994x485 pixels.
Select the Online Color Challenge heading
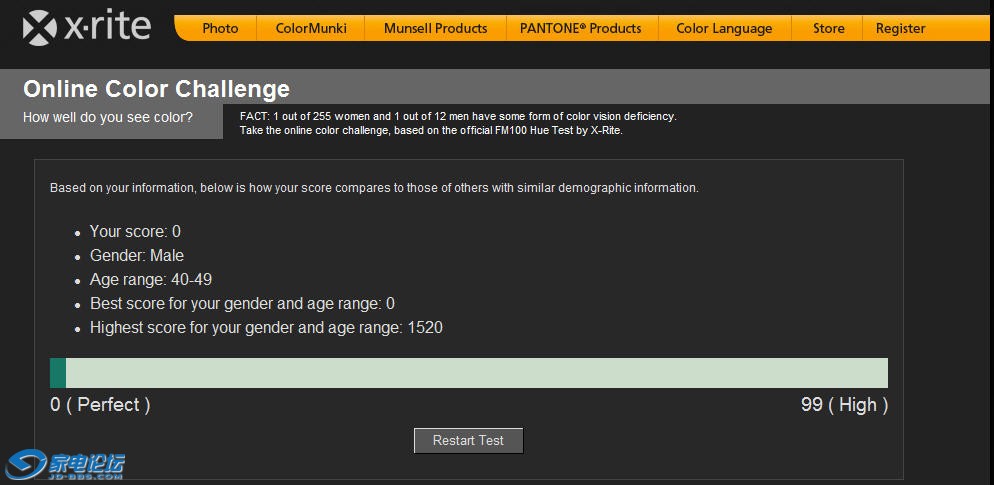157,89
